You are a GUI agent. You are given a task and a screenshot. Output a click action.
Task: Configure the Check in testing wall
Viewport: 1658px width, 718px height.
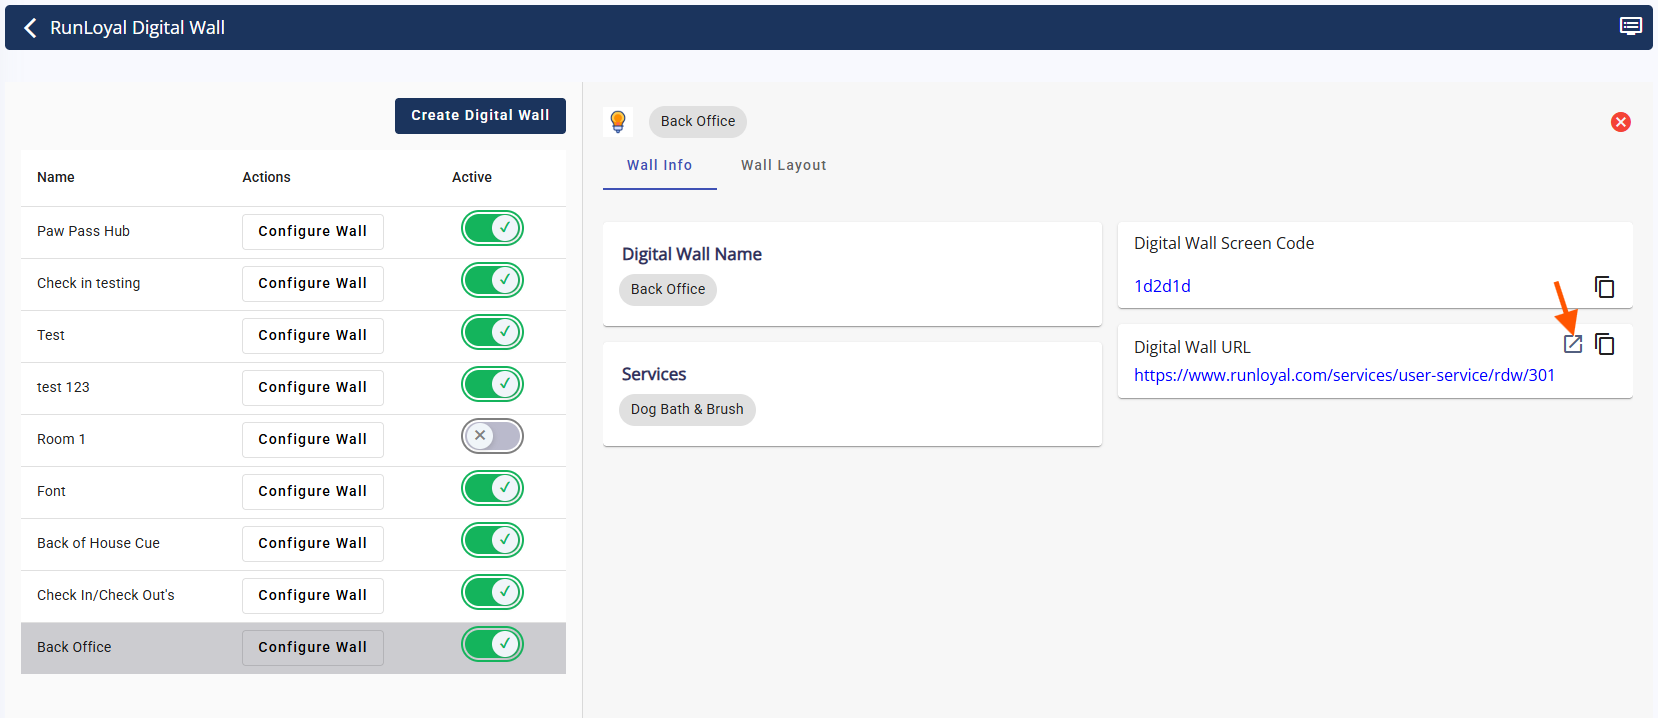(313, 283)
